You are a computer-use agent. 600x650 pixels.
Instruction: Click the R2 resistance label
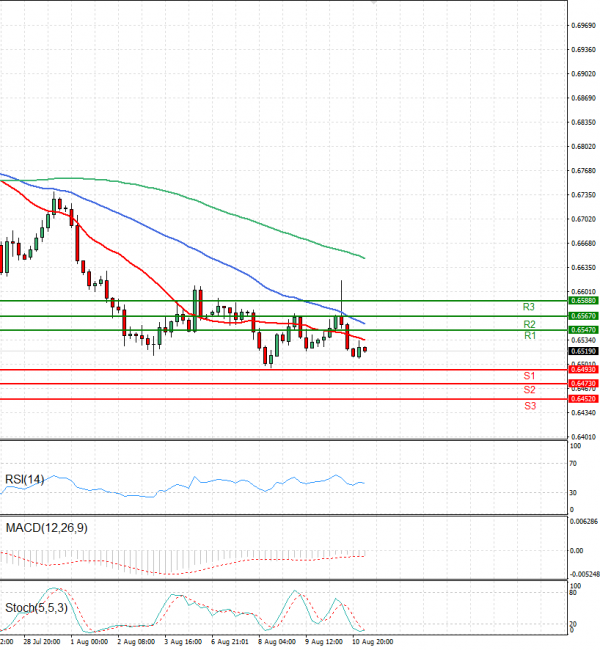pos(530,325)
